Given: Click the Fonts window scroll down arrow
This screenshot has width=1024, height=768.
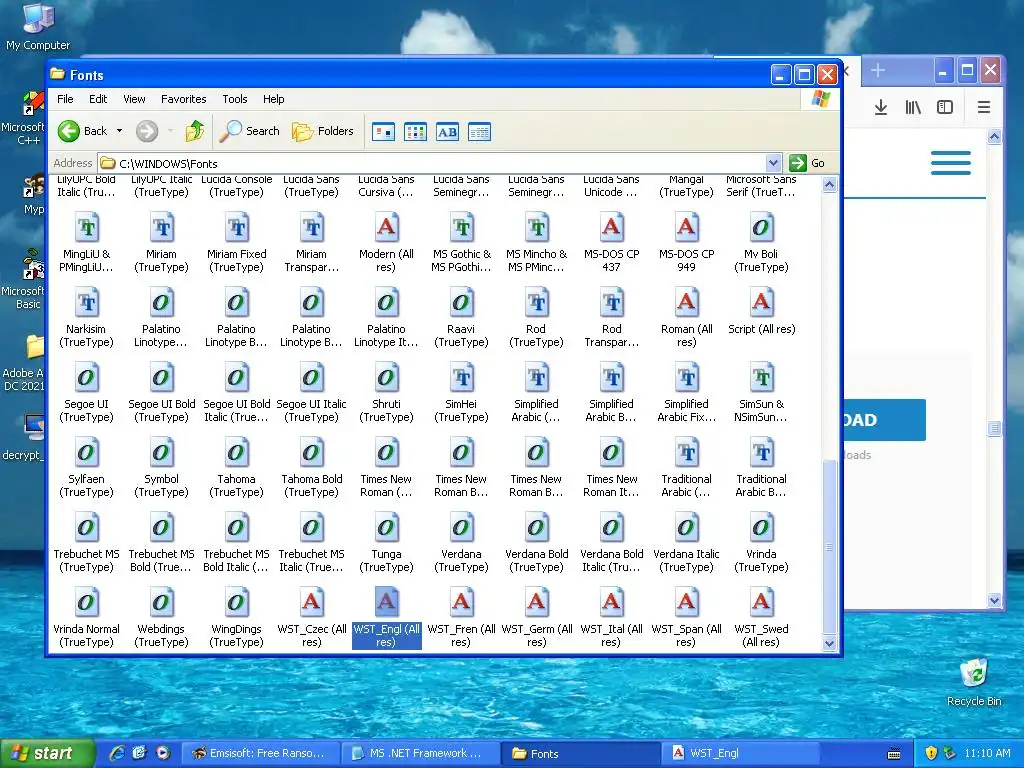Looking at the screenshot, I should [829, 643].
